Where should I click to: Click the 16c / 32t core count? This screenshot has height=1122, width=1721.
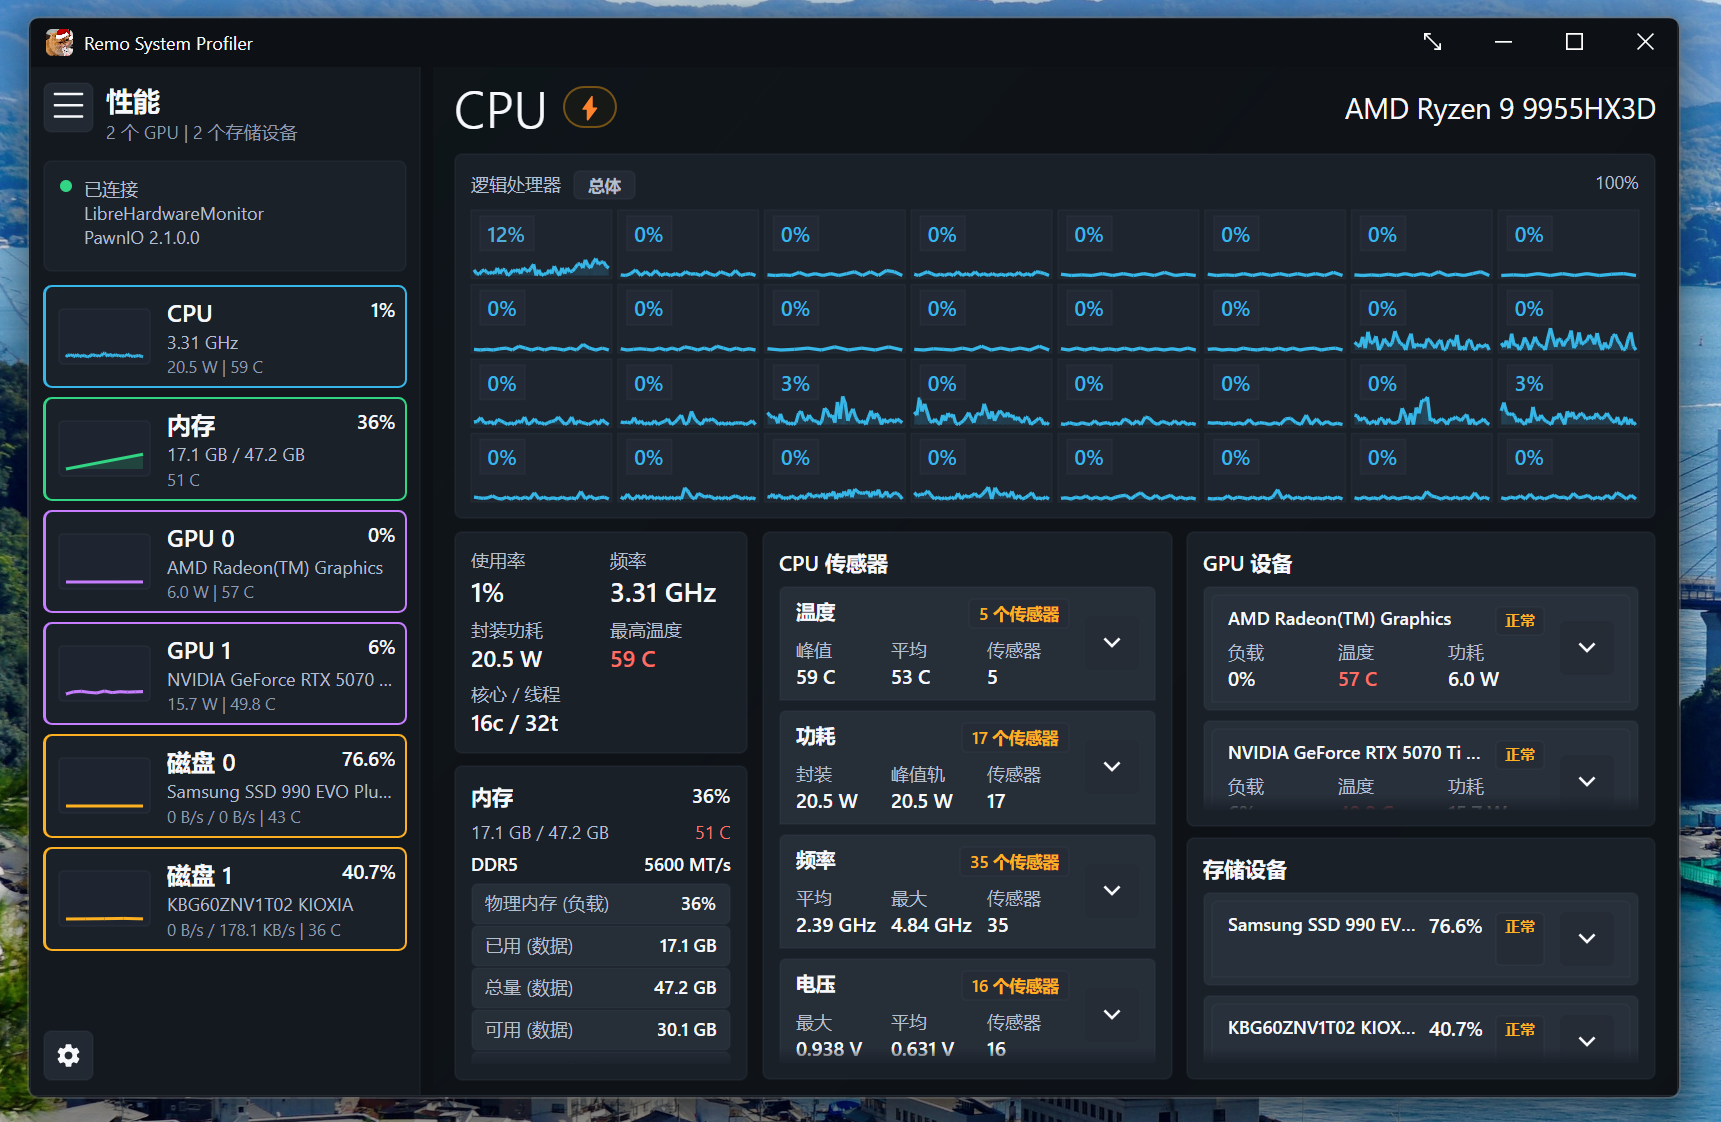514,723
